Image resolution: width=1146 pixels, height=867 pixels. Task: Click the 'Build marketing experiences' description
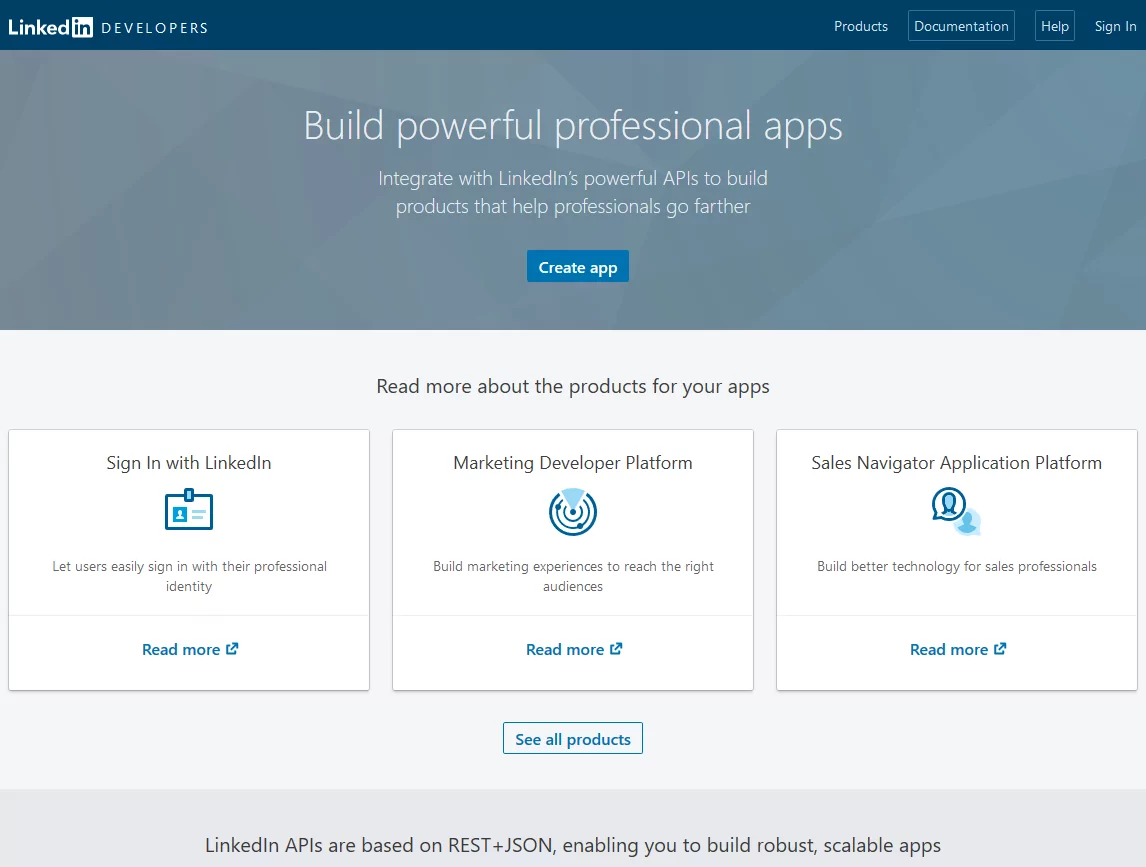point(573,576)
